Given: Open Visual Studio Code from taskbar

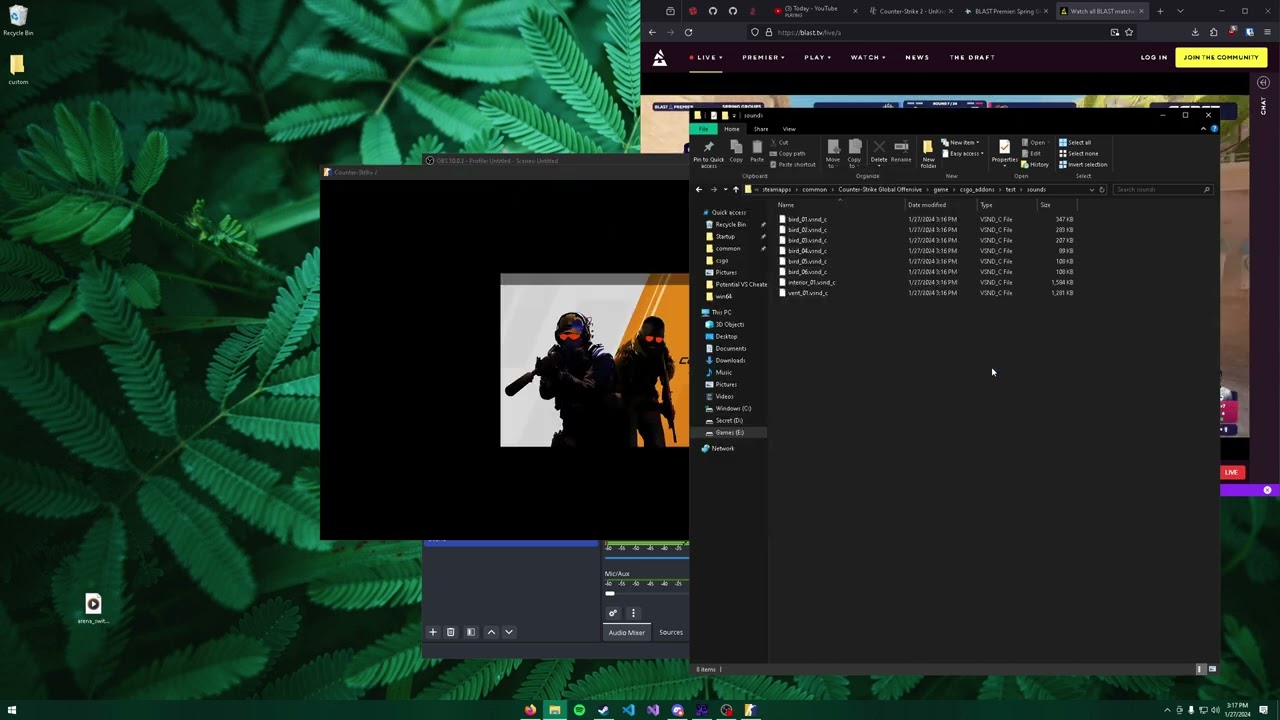Looking at the screenshot, I should (628, 710).
